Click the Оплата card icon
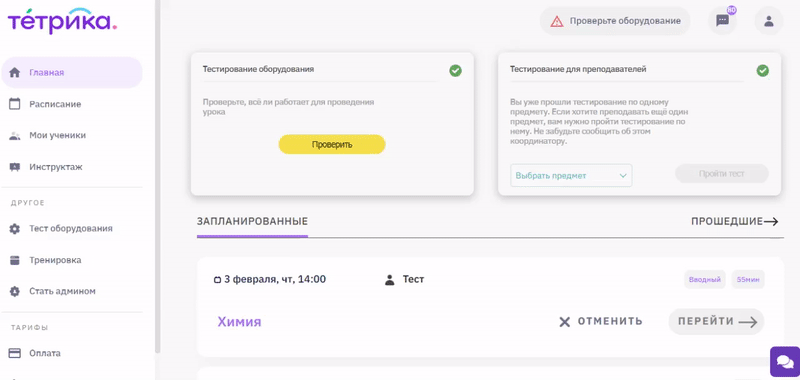The width and height of the screenshot is (800, 380). tap(15, 353)
